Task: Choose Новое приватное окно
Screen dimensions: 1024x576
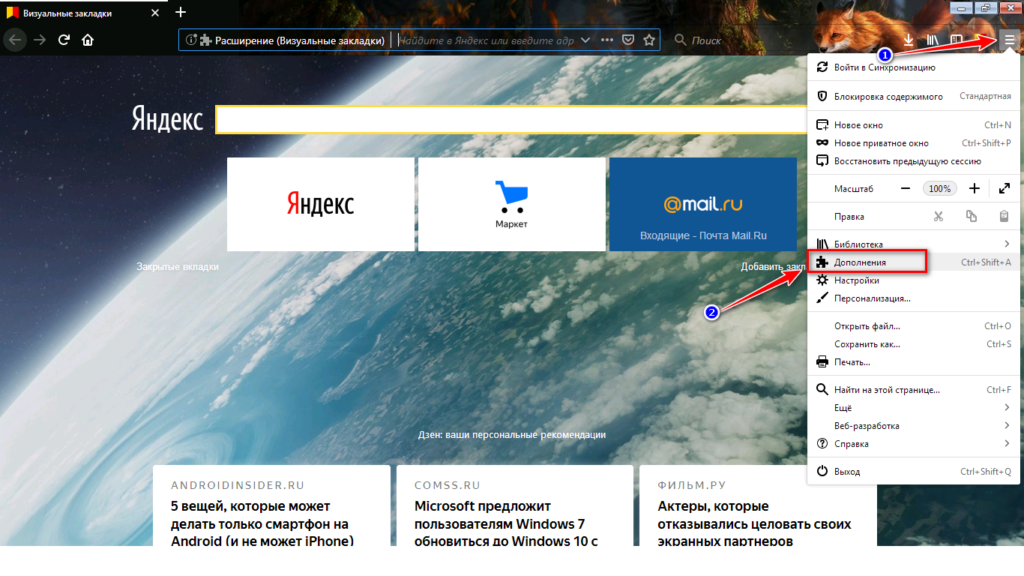Action: pos(913,143)
